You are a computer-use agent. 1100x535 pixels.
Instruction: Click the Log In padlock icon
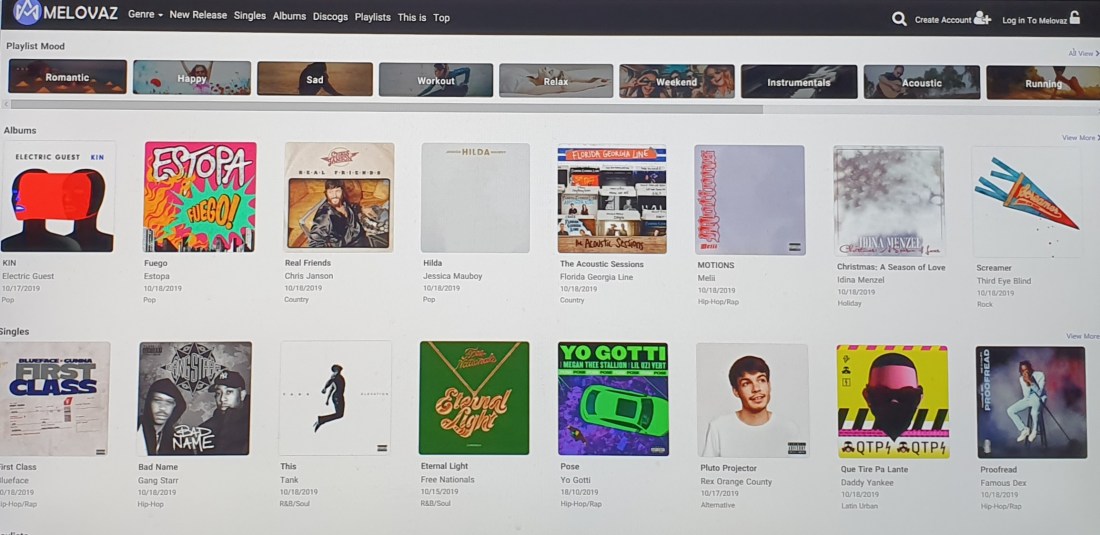coord(1075,19)
